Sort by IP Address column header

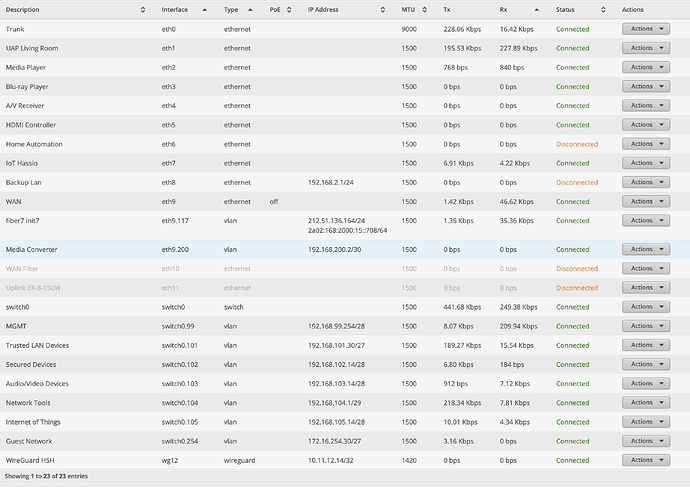pos(345,9)
